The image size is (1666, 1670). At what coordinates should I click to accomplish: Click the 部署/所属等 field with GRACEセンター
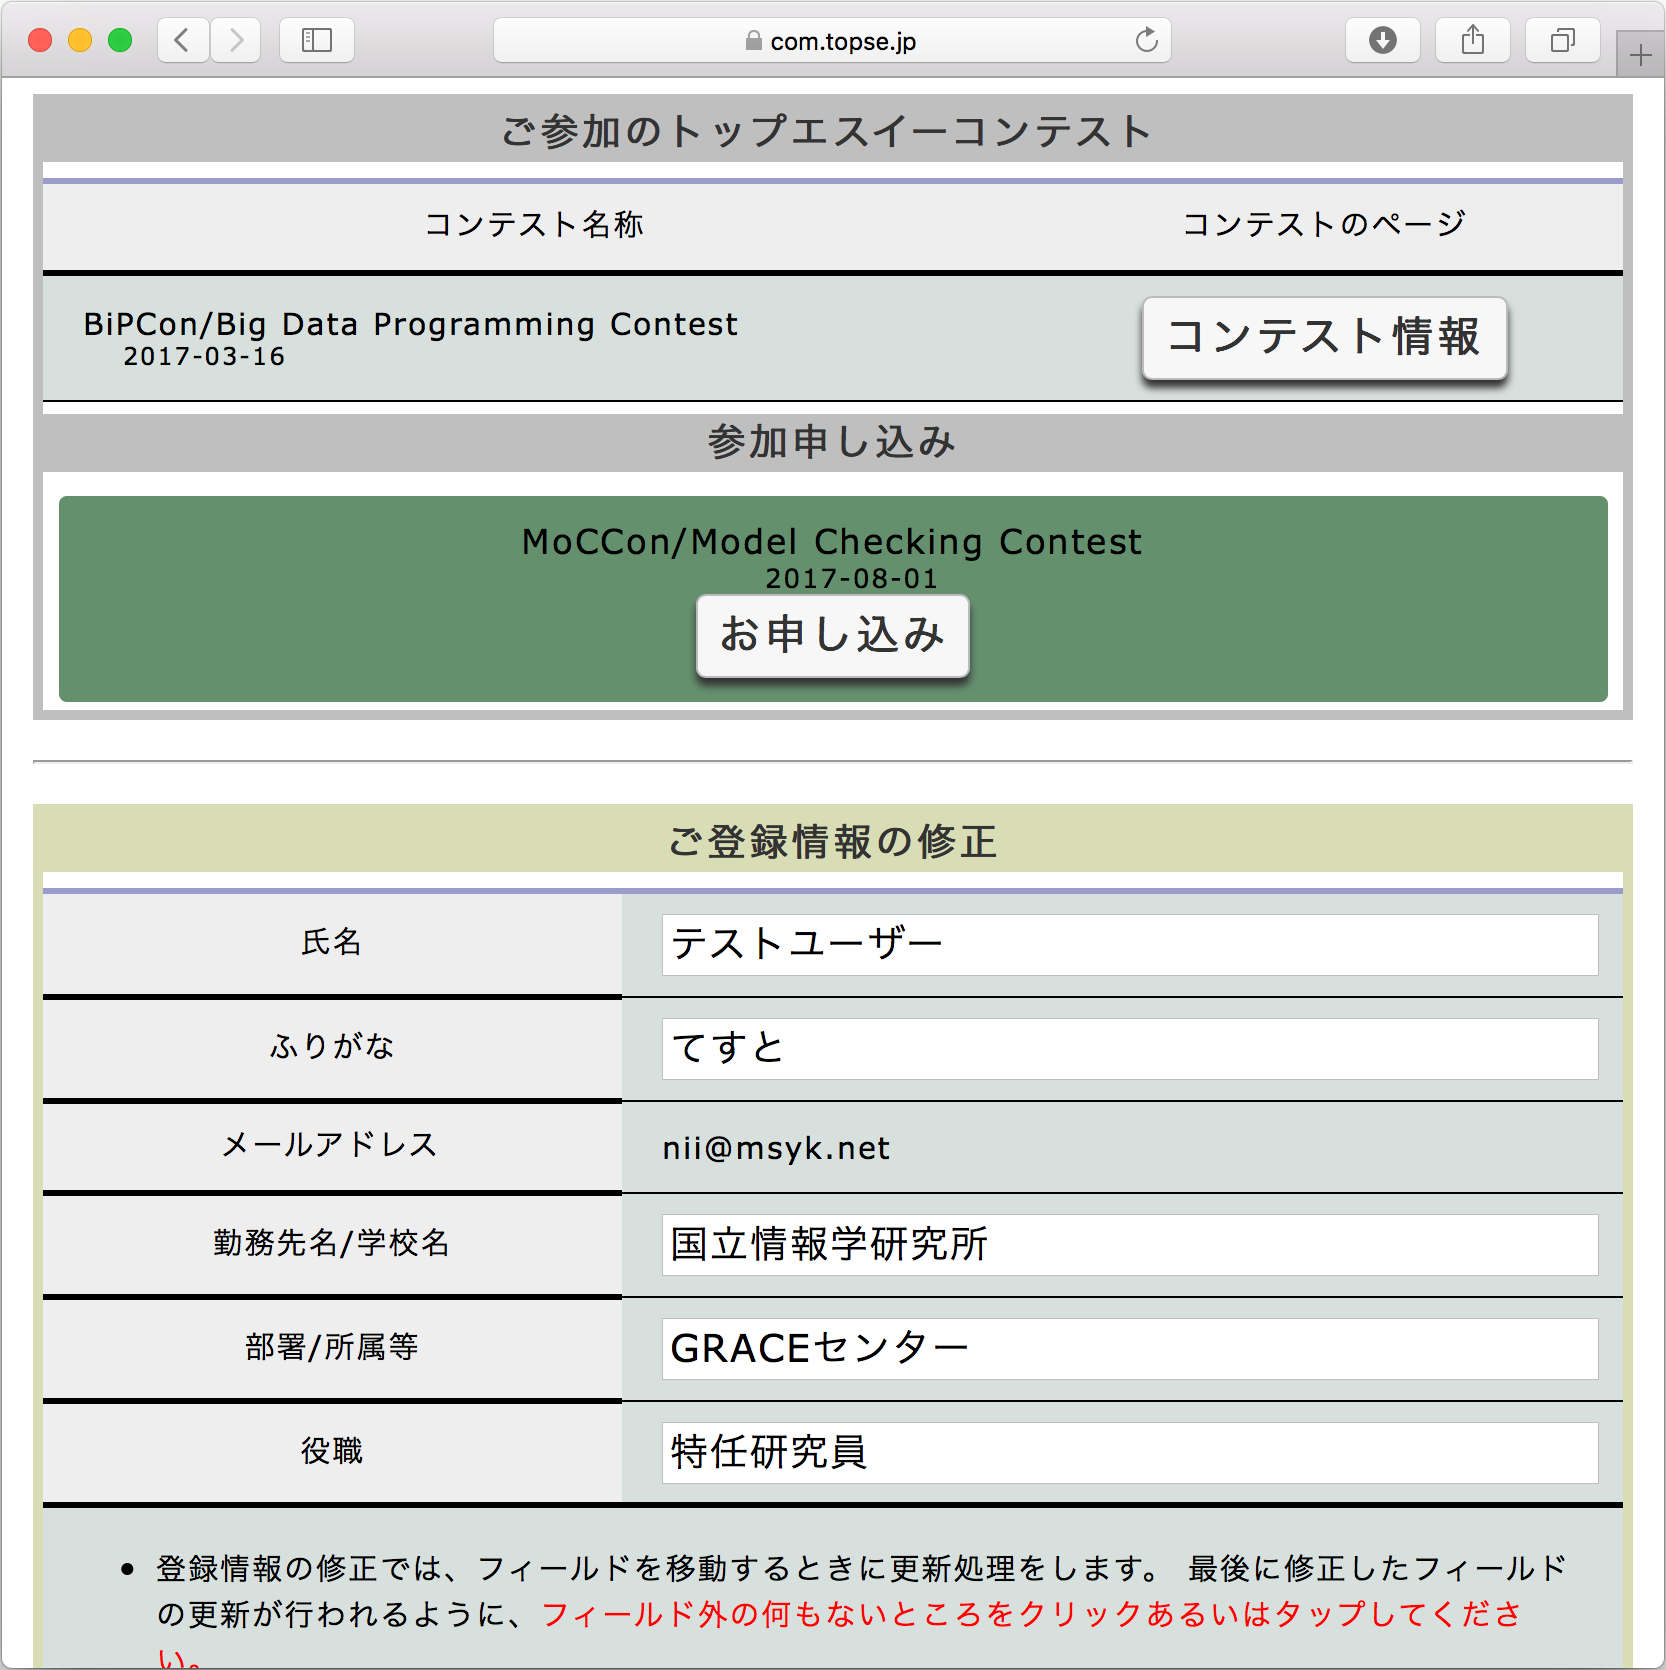point(1129,1349)
